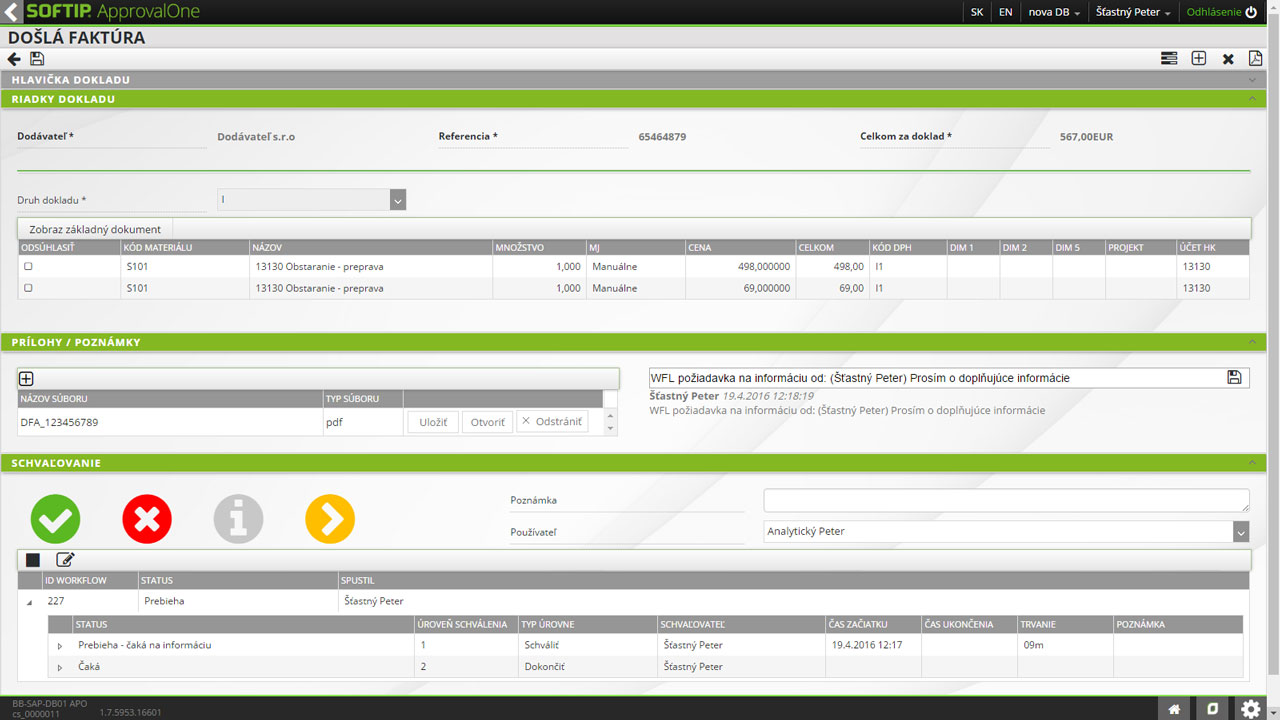Click the green approve checkmark icon
Image resolution: width=1280 pixels, height=720 pixels.
[55, 519]
